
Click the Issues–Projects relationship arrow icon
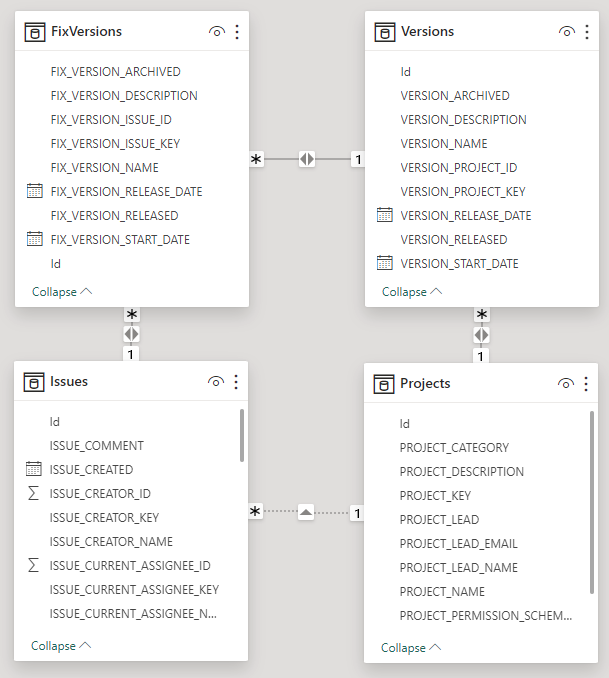[306, 513]
